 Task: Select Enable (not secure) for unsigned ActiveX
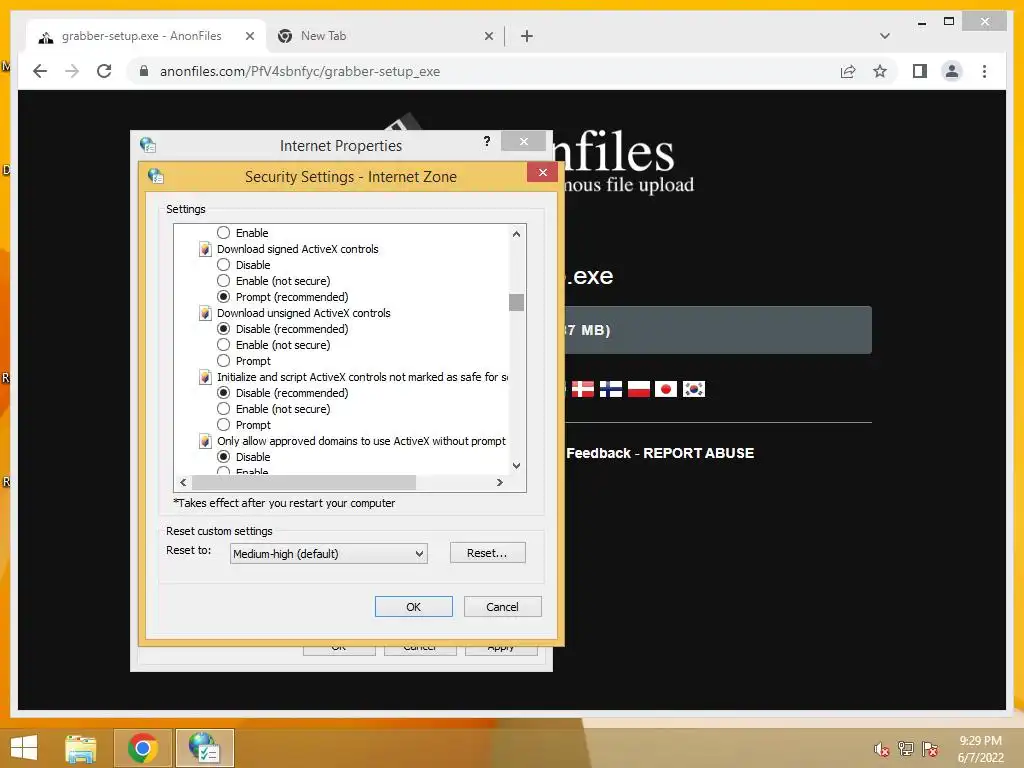[223, 345]
